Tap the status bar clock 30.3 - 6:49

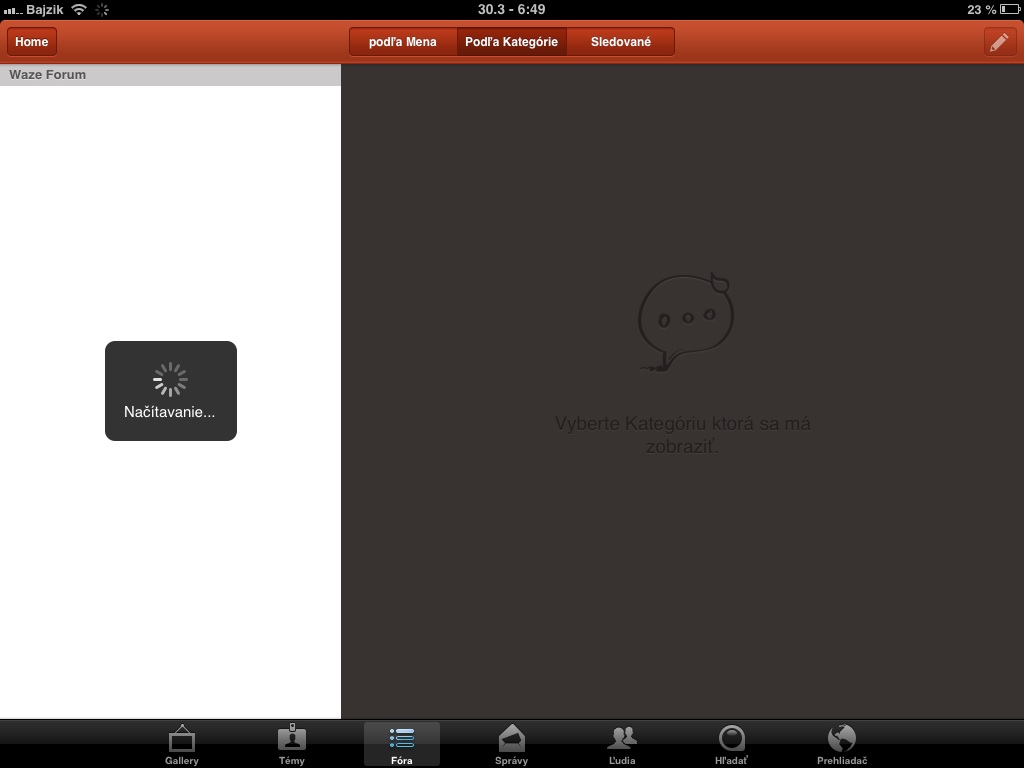click(511, 9)
